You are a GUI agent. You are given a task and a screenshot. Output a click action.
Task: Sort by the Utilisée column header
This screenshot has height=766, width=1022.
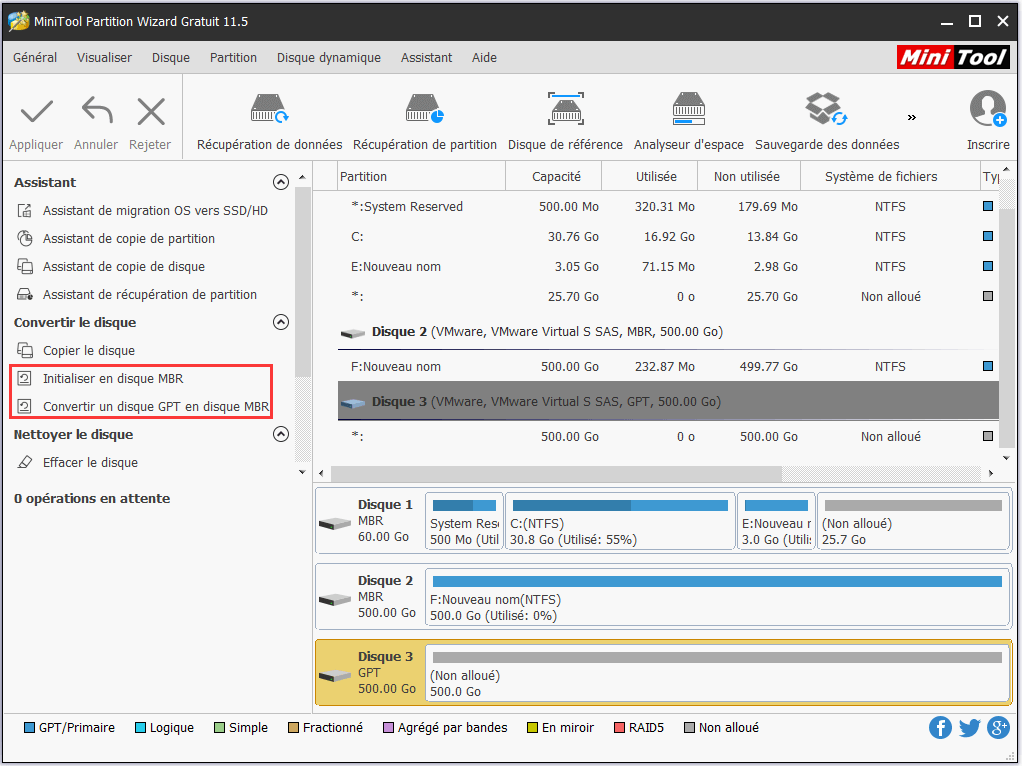tap(650, 177)
